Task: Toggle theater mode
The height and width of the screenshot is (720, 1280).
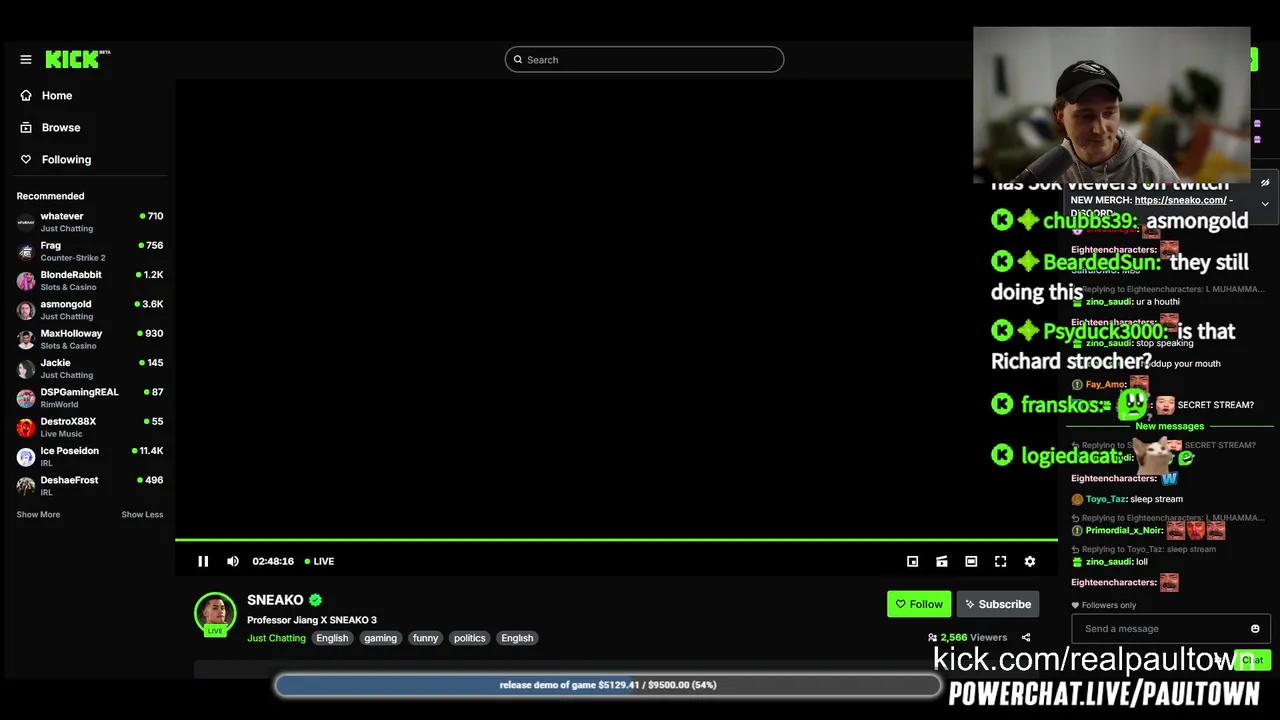Action: (971, 562)
